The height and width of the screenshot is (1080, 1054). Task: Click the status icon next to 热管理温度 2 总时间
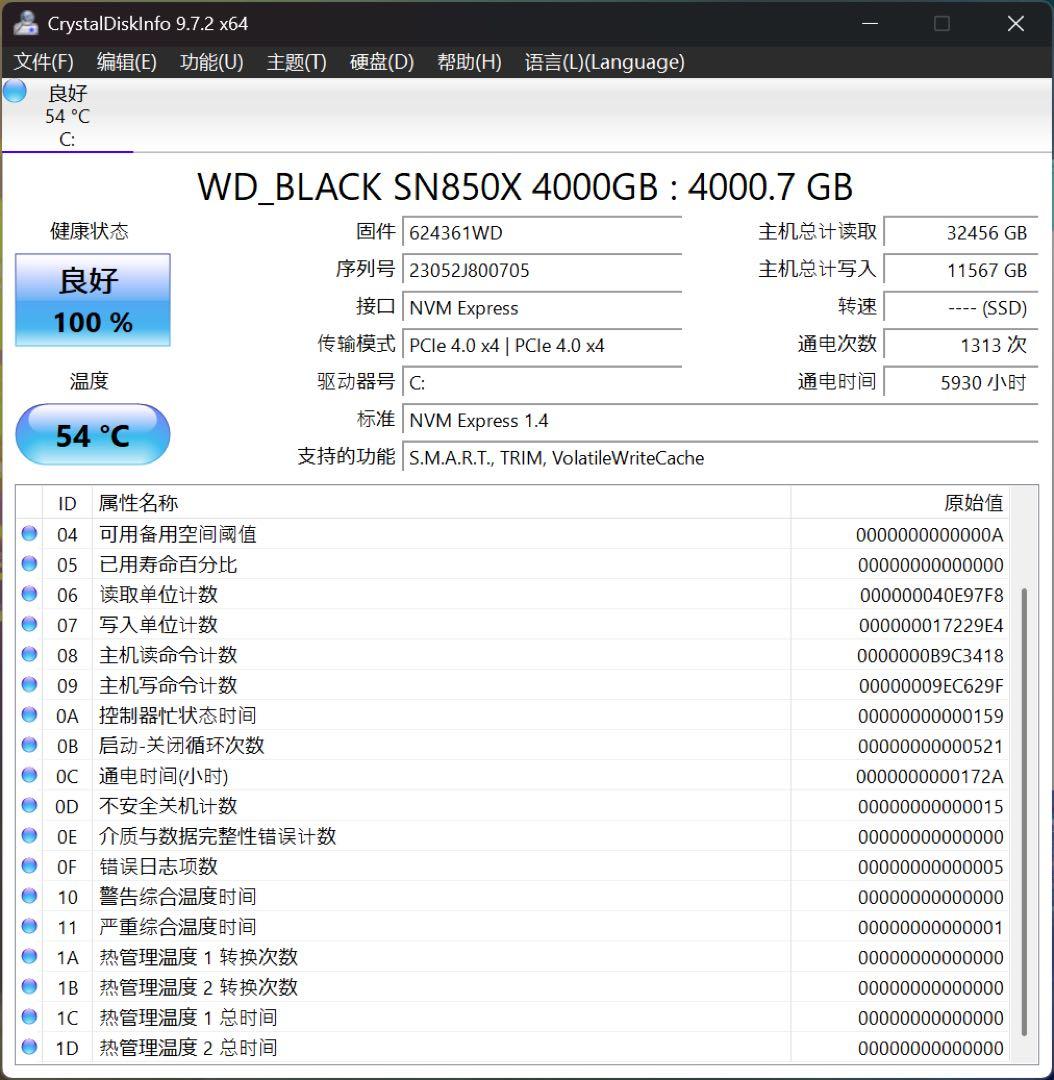29,1047
